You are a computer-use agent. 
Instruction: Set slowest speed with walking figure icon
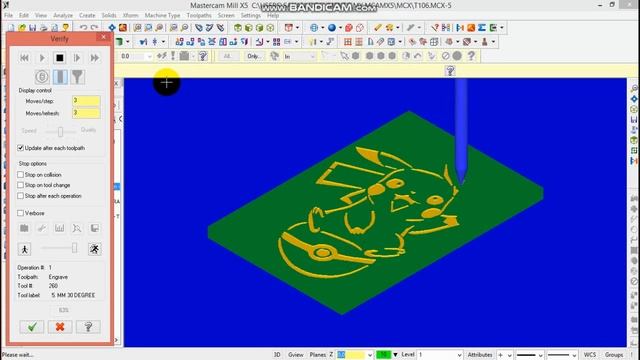click(24, 249)
